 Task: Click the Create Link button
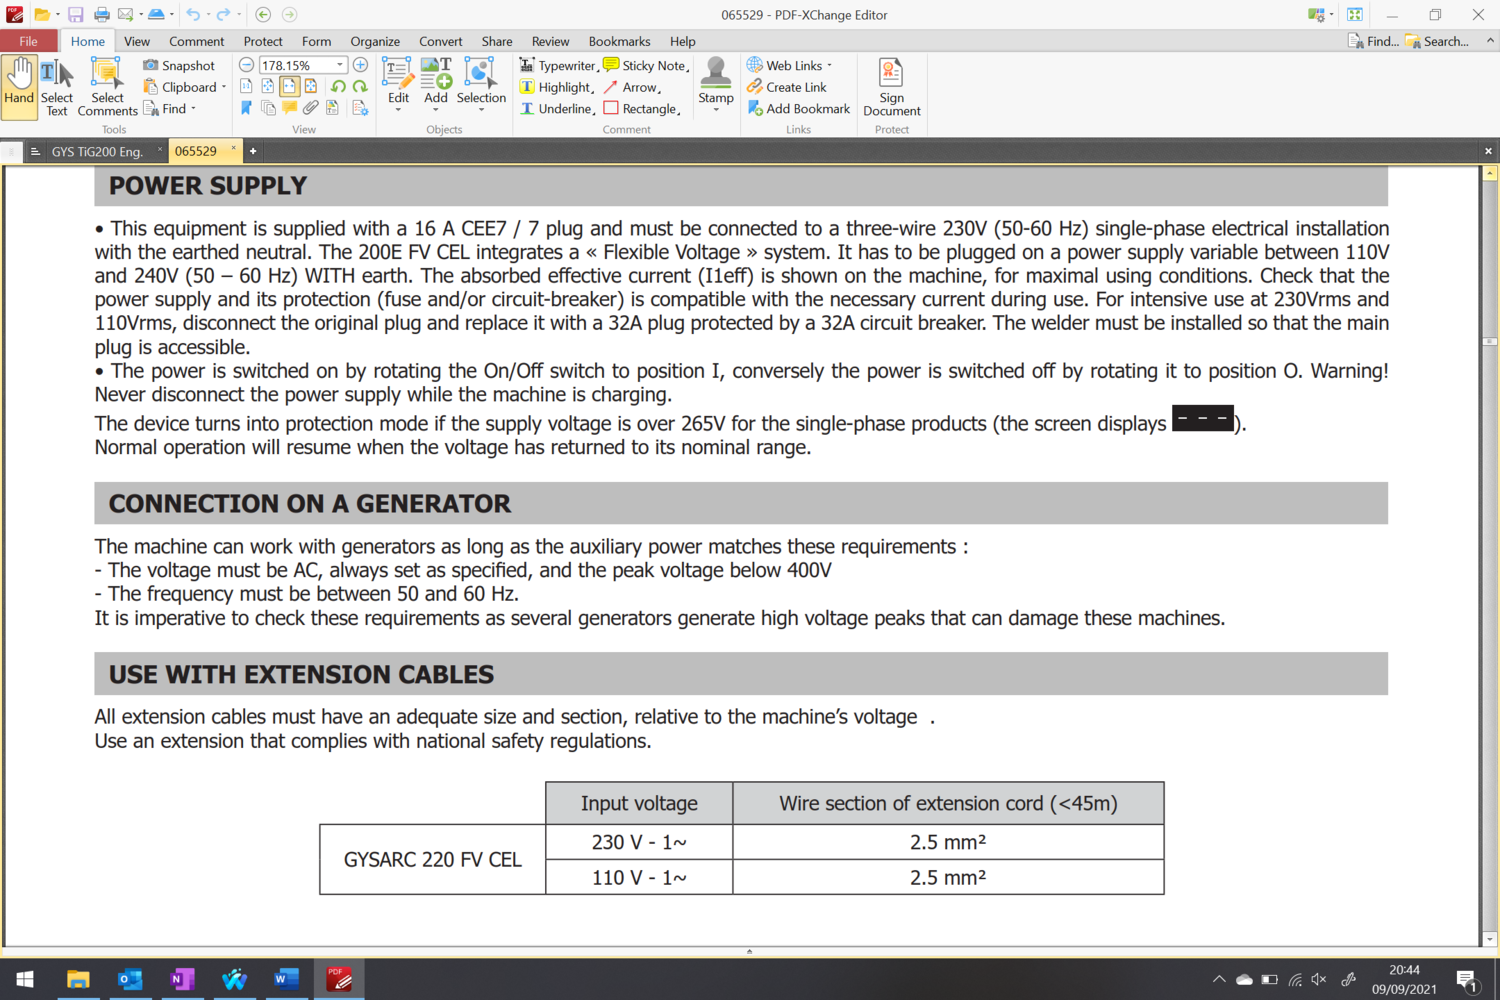point(787,87)
